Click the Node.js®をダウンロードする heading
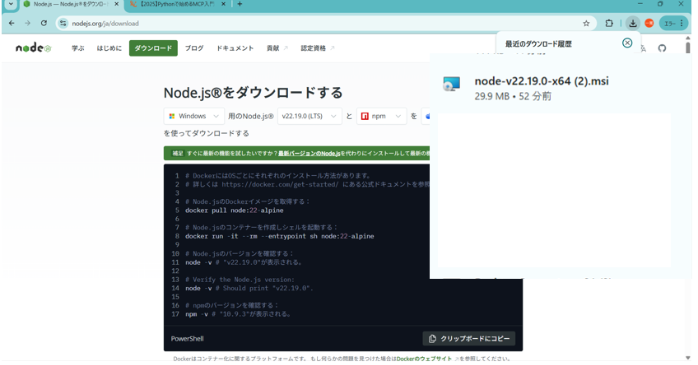The width and height of the screenshot is (698, 365). (x=253, y=93)
